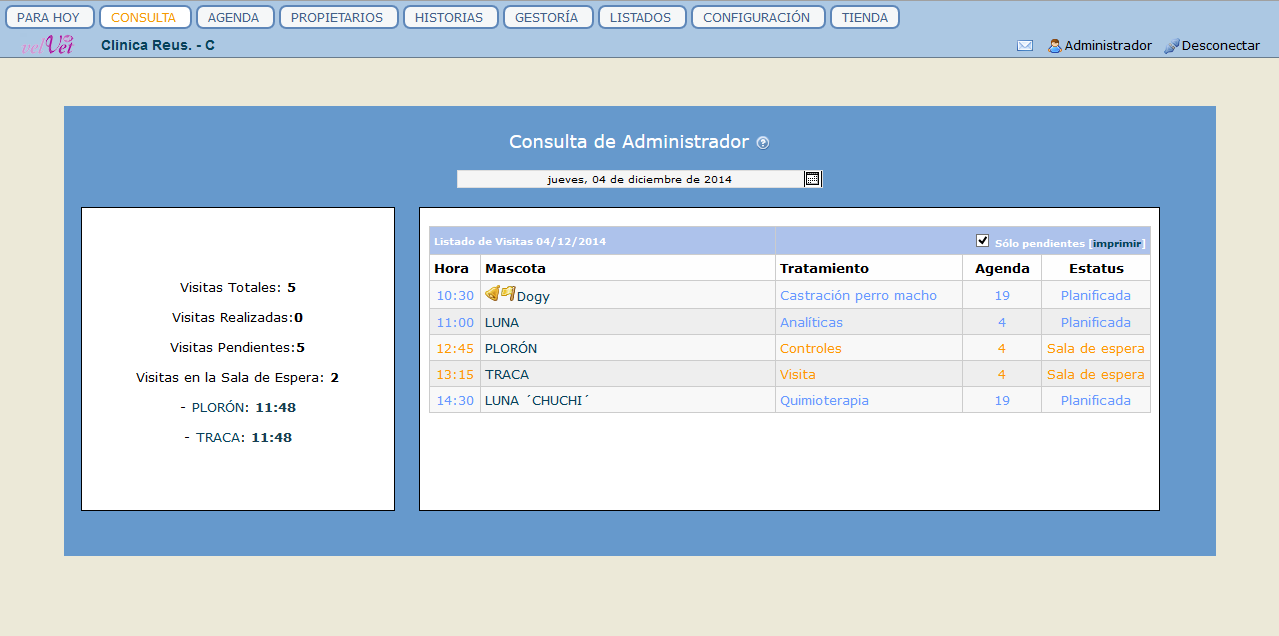This screenshot has height=636, width=1279.
Task: Click the Desconectar plug icon
Action: [1172, 46]
